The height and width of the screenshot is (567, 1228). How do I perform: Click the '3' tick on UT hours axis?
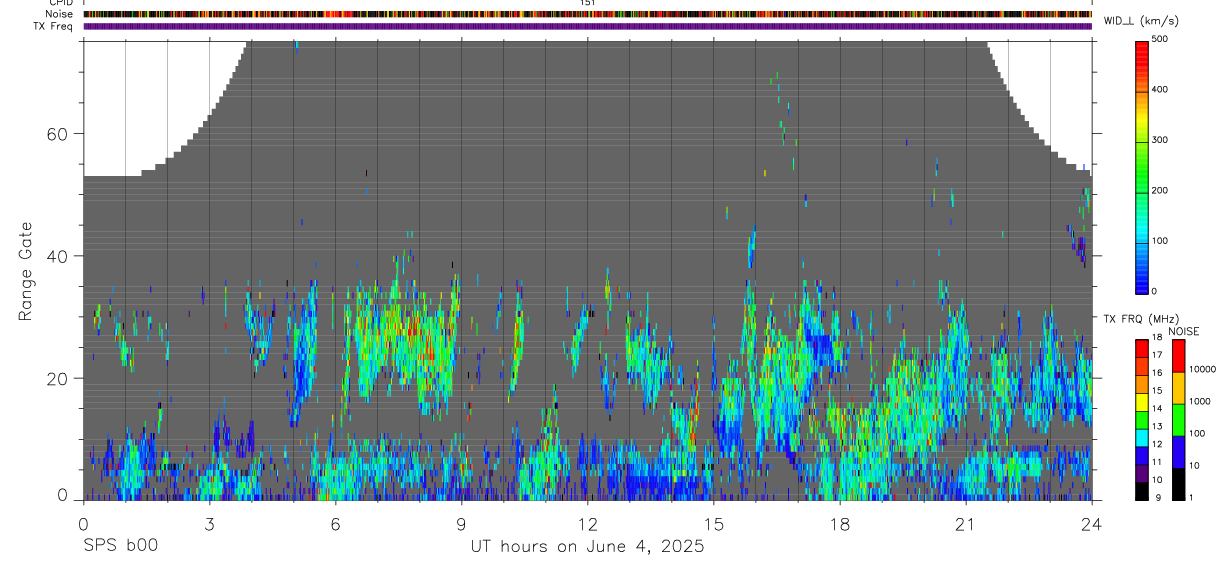tap(209, 523)
